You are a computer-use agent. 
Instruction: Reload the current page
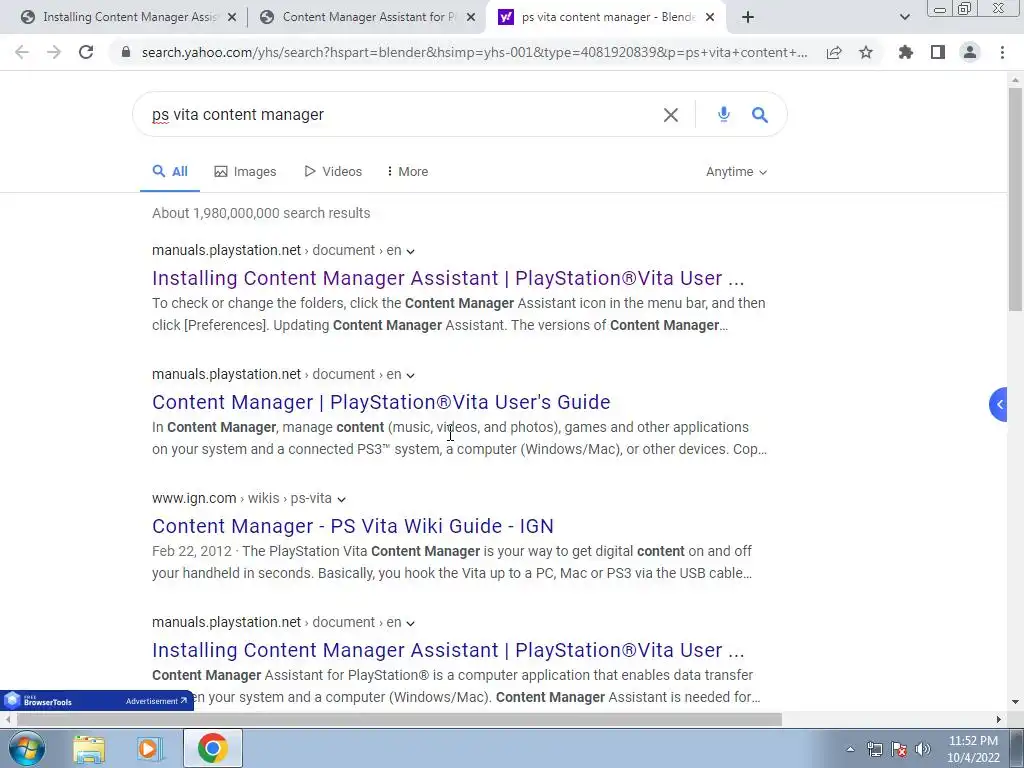pos(86,52)
